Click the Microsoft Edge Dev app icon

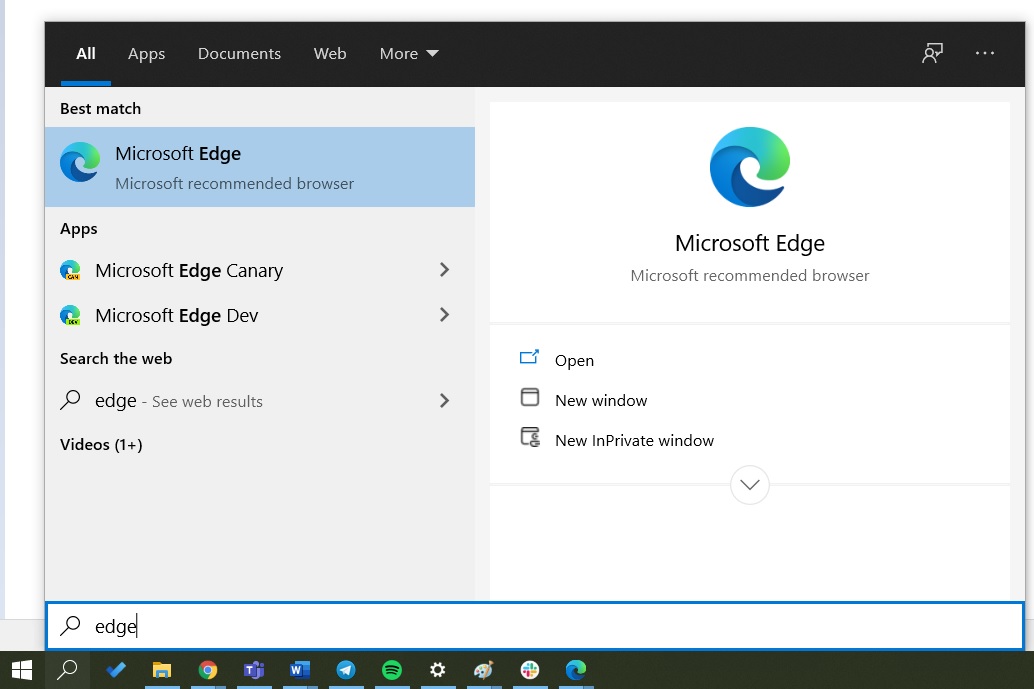[70, 313]
